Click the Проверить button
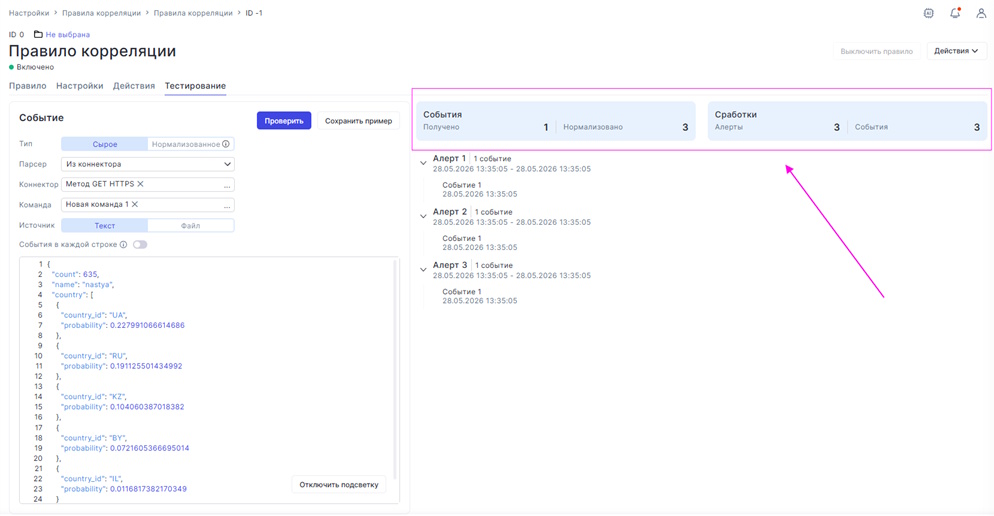The height and width of the screenshot is (516, 994). click(284, 120)
